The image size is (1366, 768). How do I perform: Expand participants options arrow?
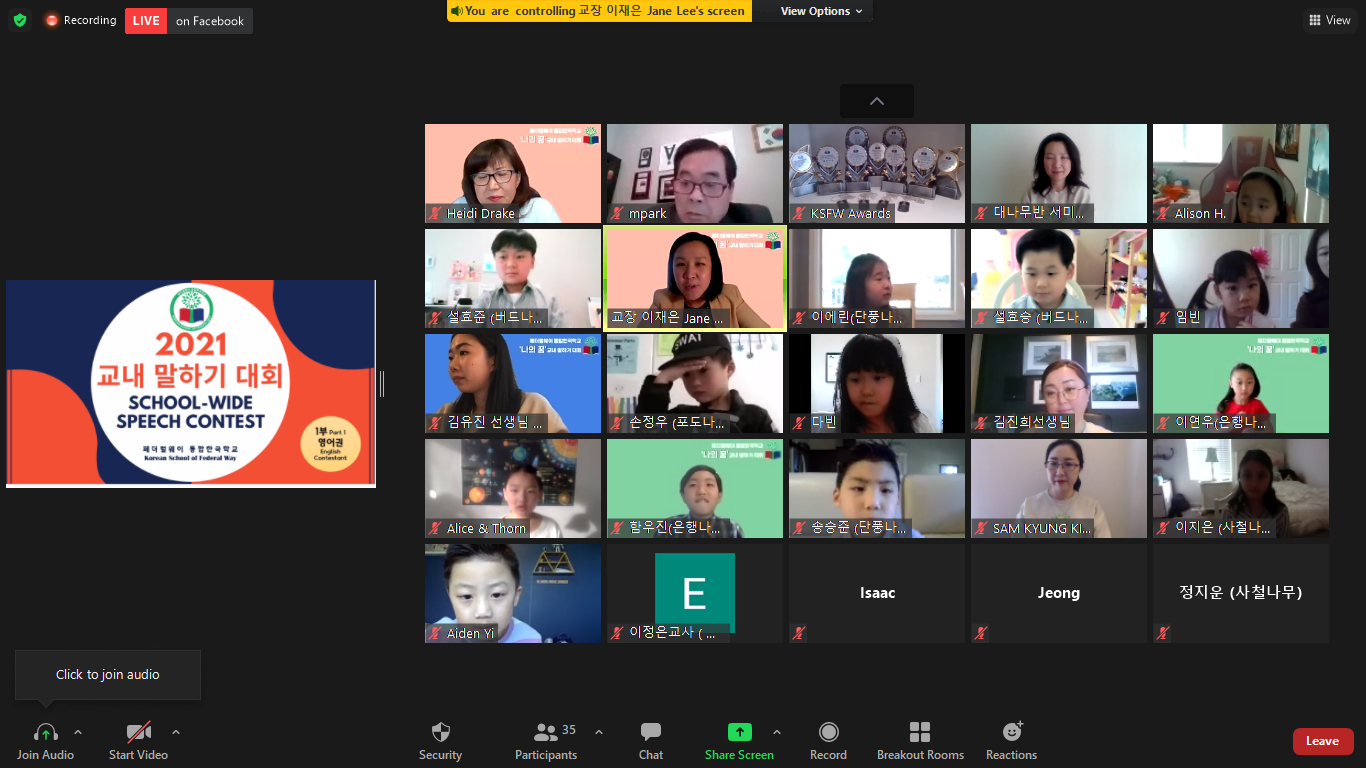[x=599, y=732]
